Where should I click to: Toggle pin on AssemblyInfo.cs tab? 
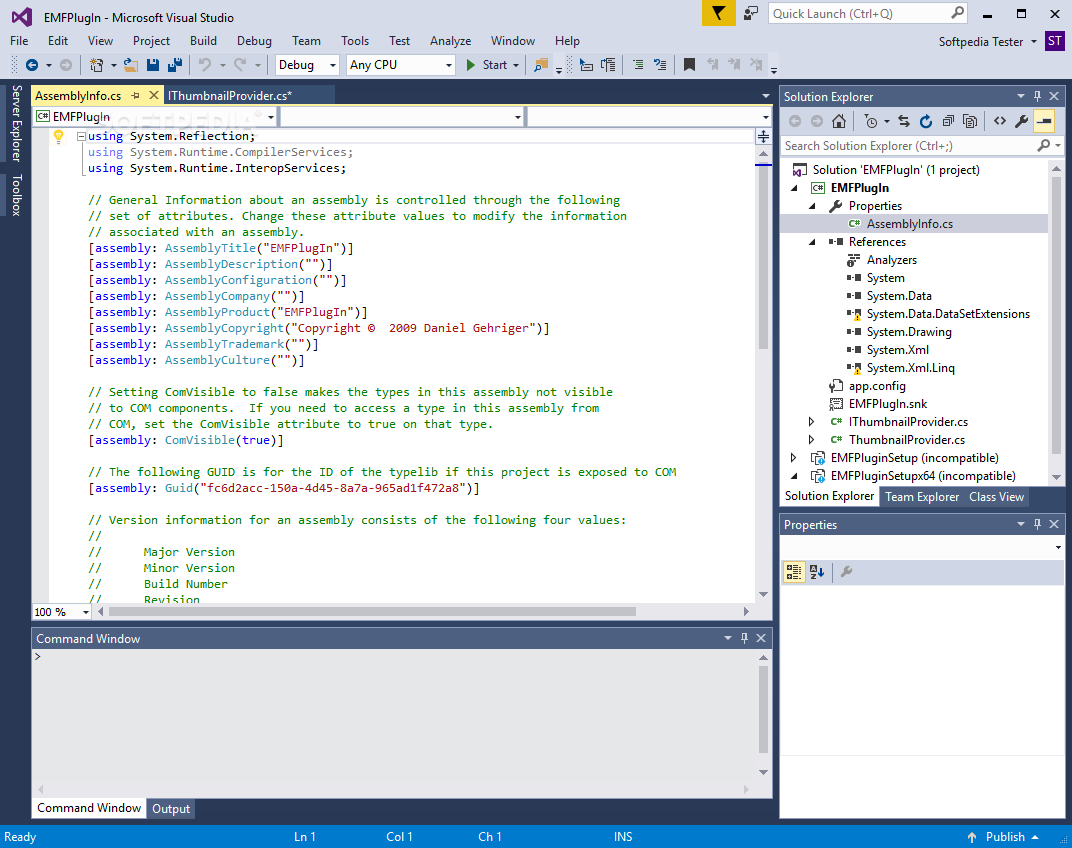coord(135,96)
